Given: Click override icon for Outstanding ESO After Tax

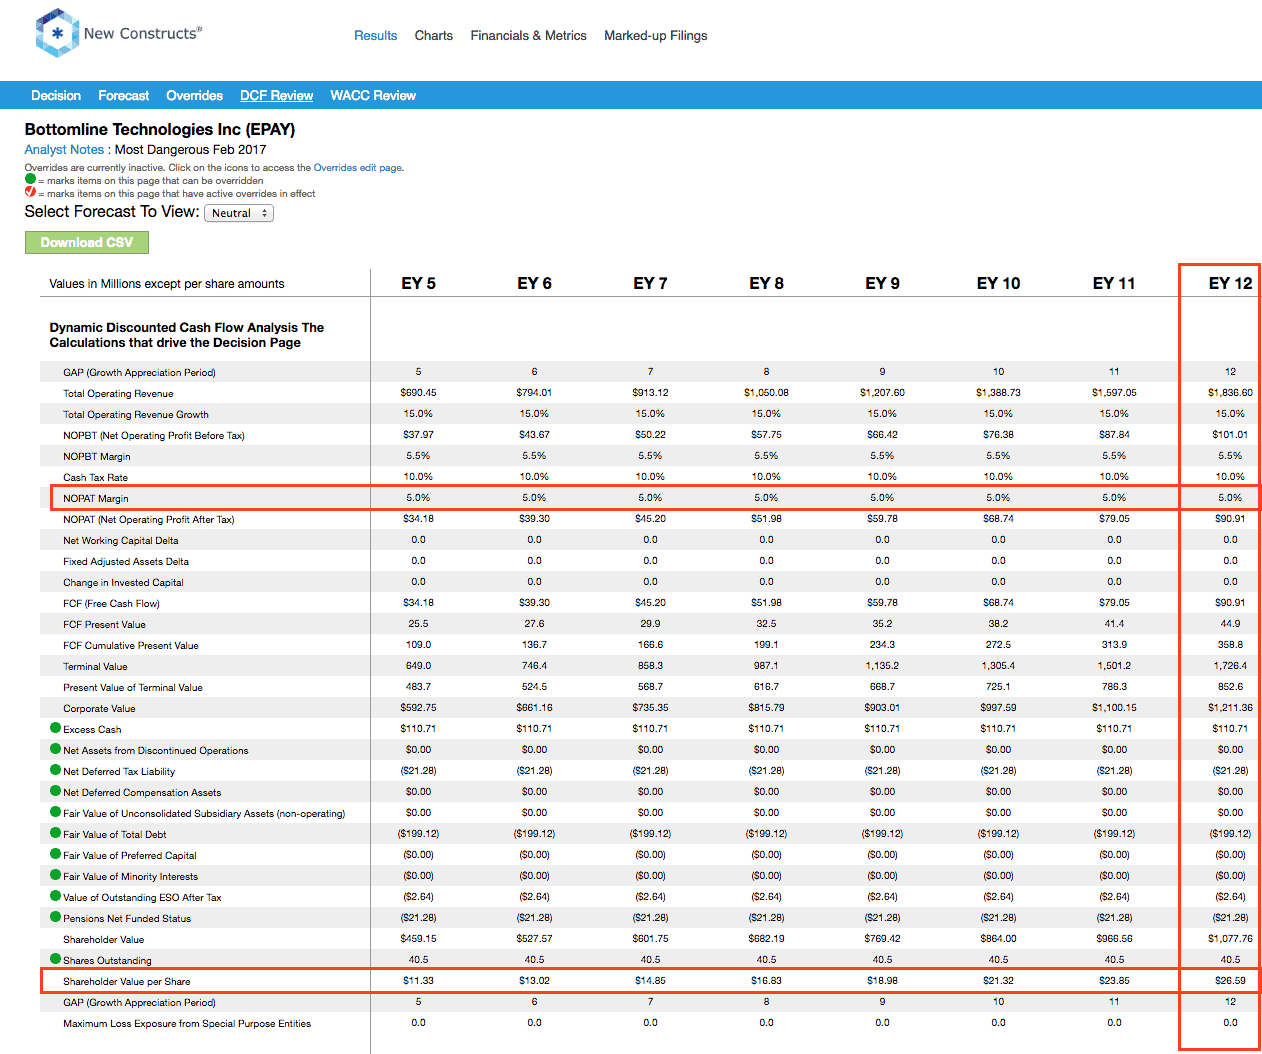Looking at the screenshot, I should tap(56, 896).
